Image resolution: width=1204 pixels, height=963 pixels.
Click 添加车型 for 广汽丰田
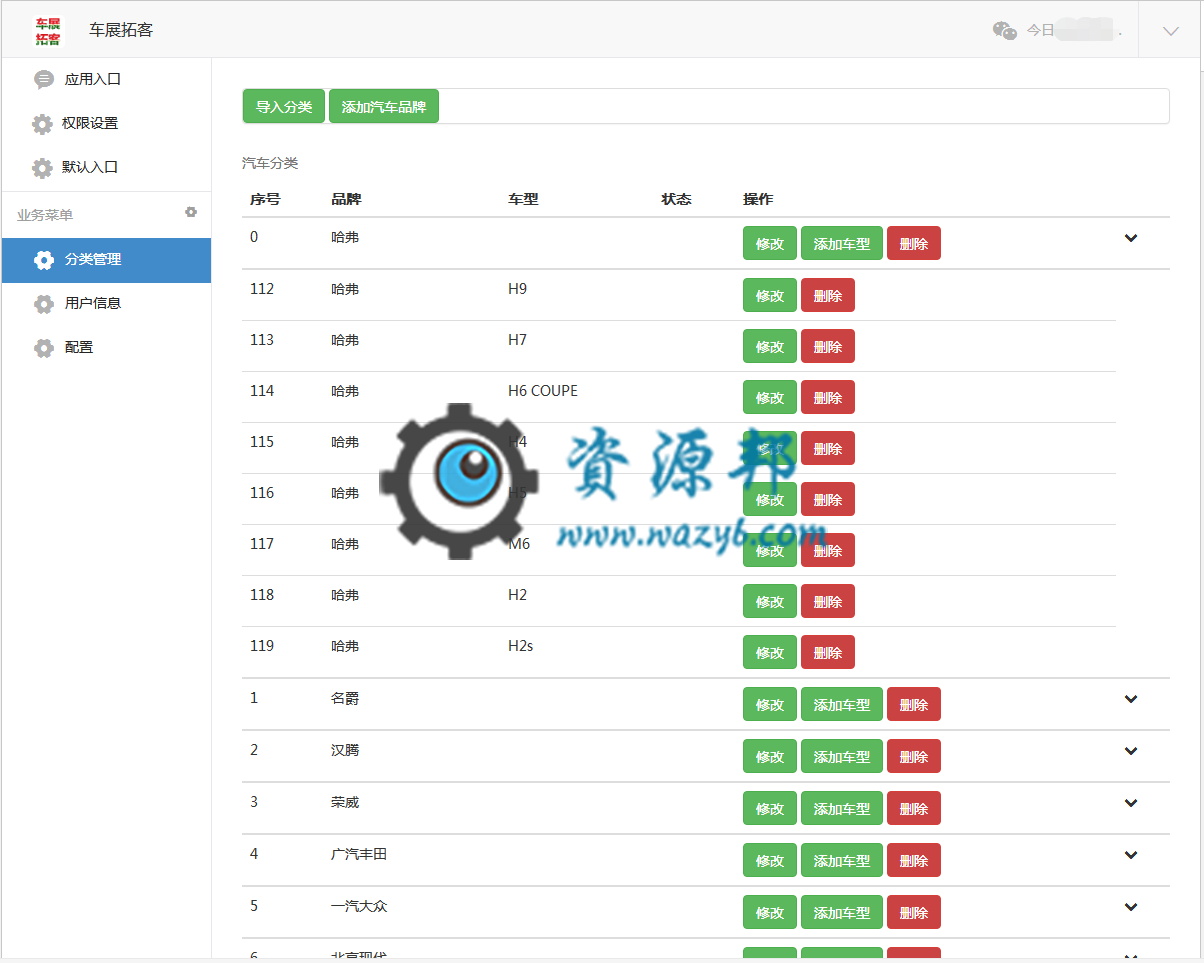[842, 860]
